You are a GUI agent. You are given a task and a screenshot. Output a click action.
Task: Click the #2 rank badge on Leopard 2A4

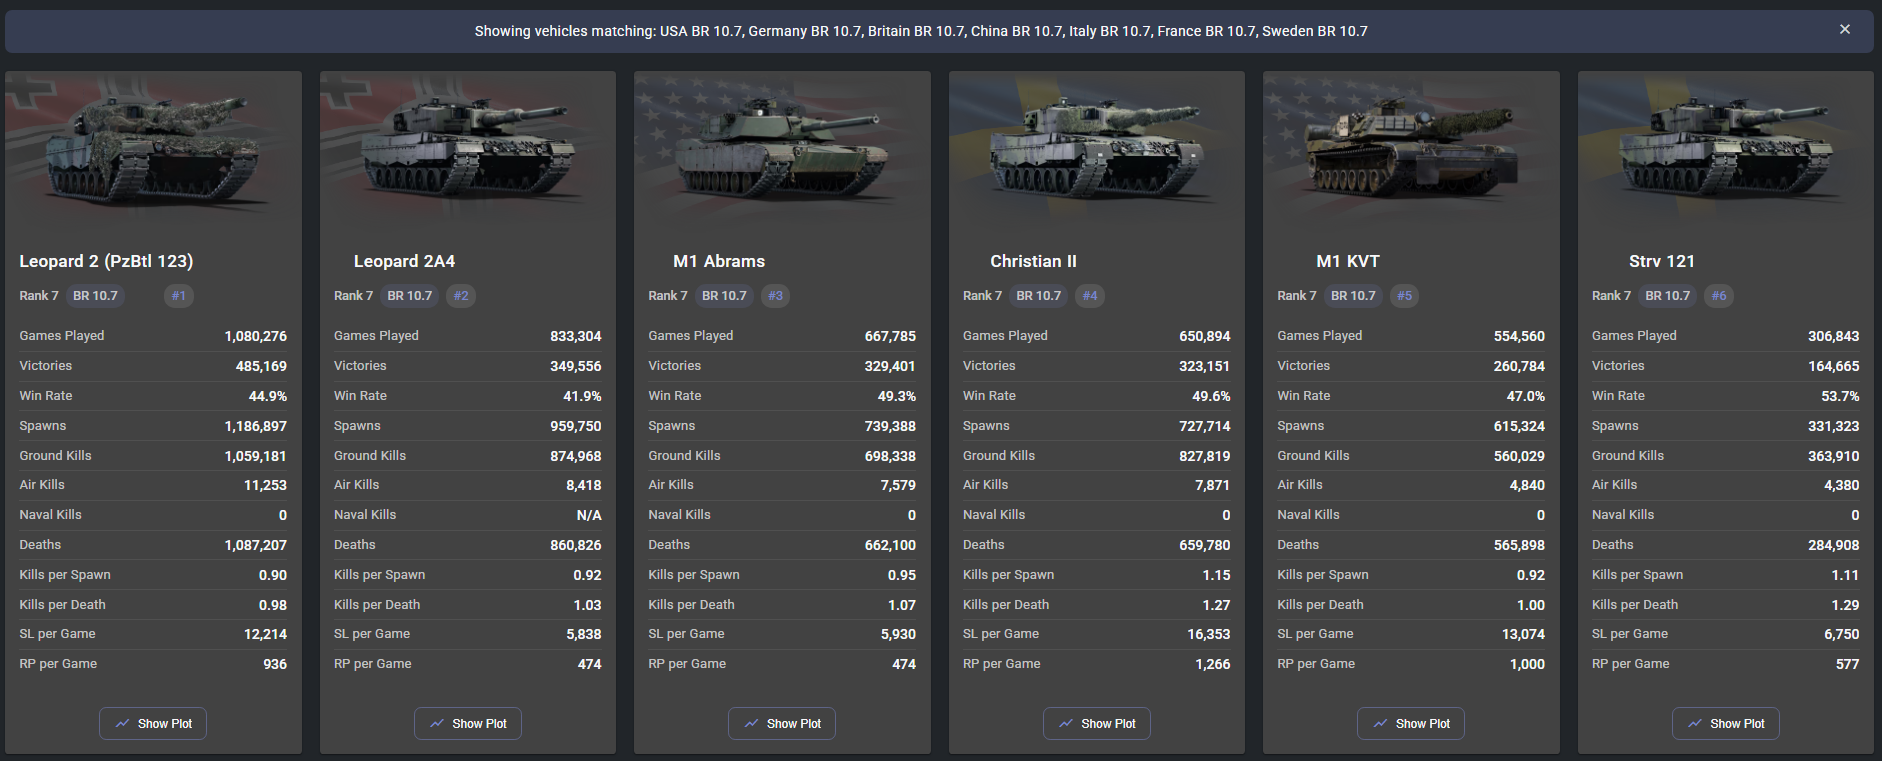tap(461, 296)
